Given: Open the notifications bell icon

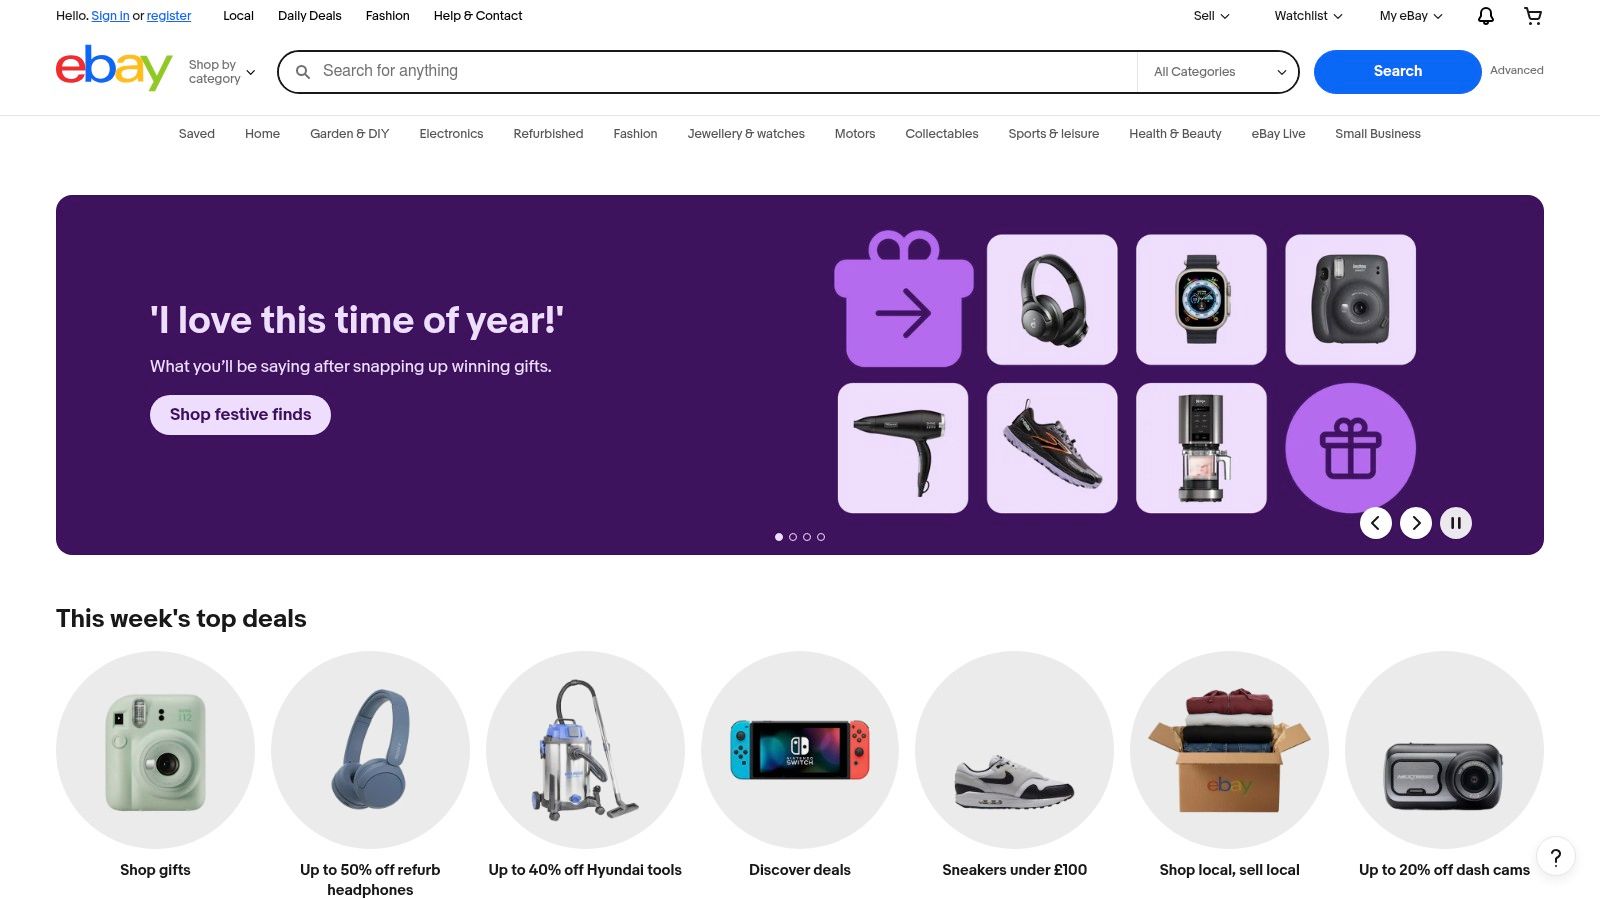Looking at the screenshot, I should (x=1486, y=16).
